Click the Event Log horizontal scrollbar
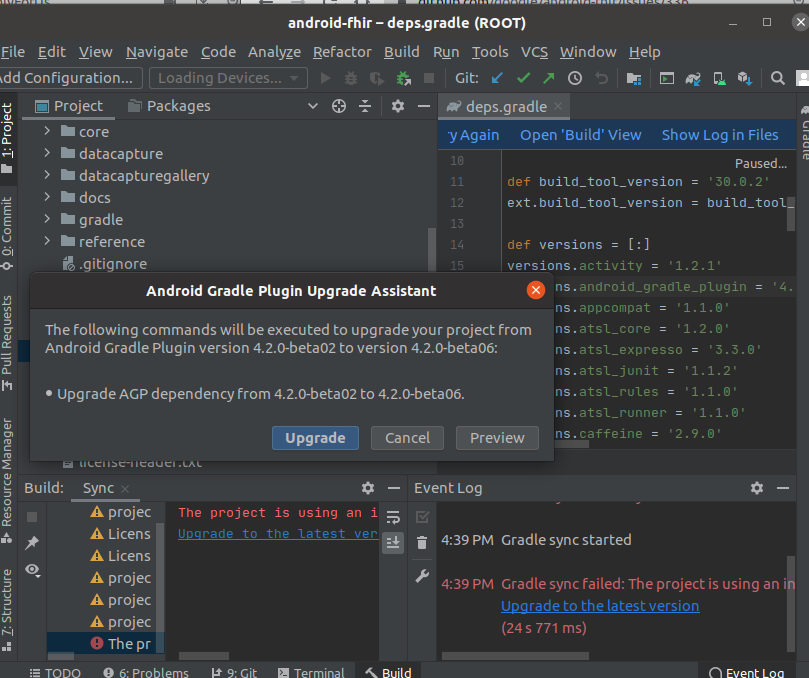The height and width of the screenshot is (678, 809). click(515, 656)
